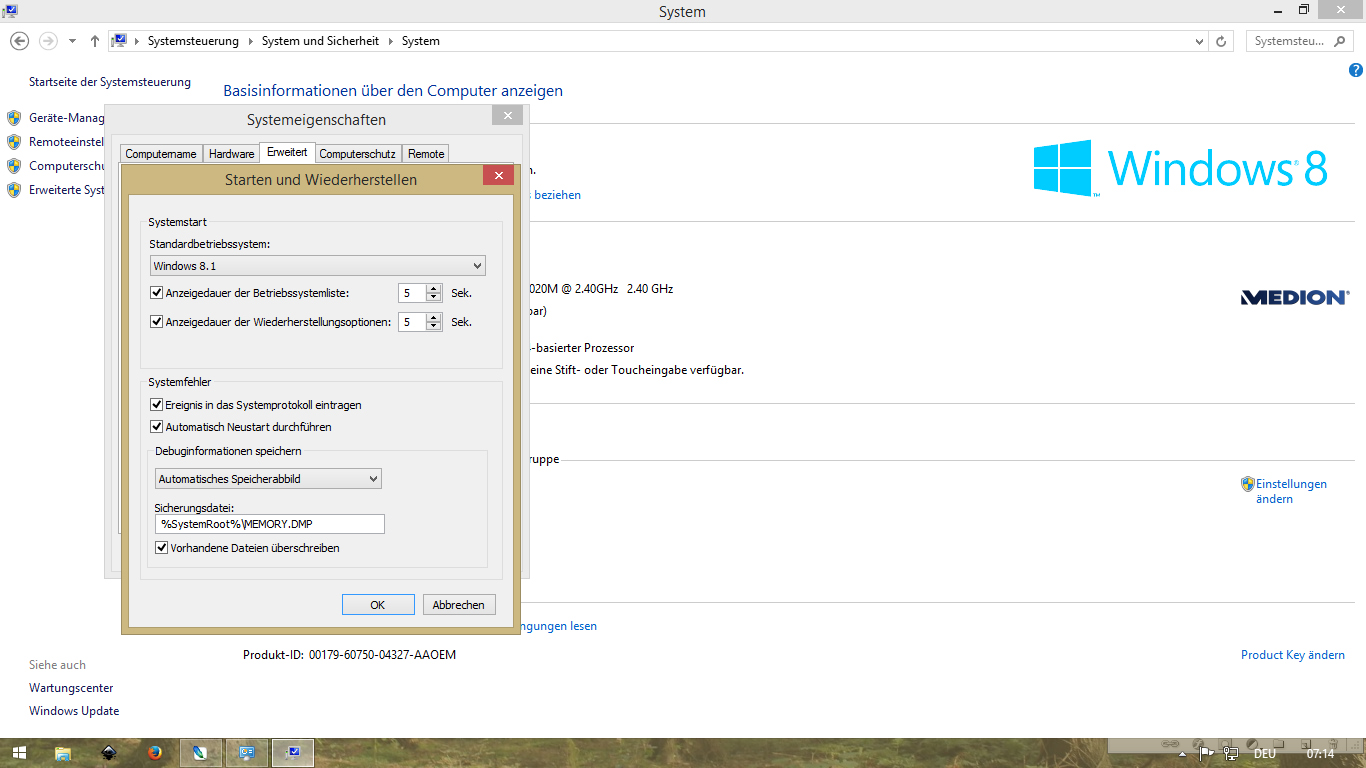Viewport: 1366px width, 768px height.
Task: Decrease the Wiederherstellungsoptionen seconds spinner
Action: pos(433,327)
